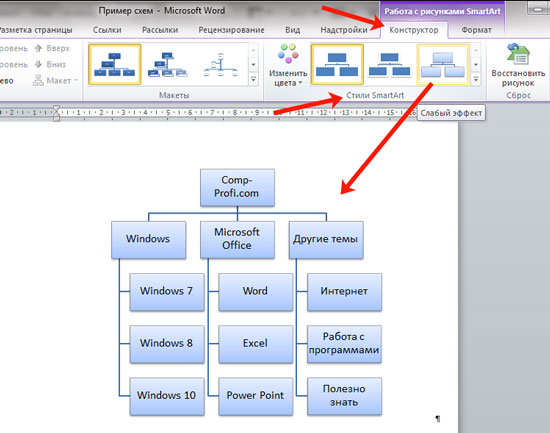
Task: Select the first hierarchy layout thumbnail
Action: tap(115, 64)
